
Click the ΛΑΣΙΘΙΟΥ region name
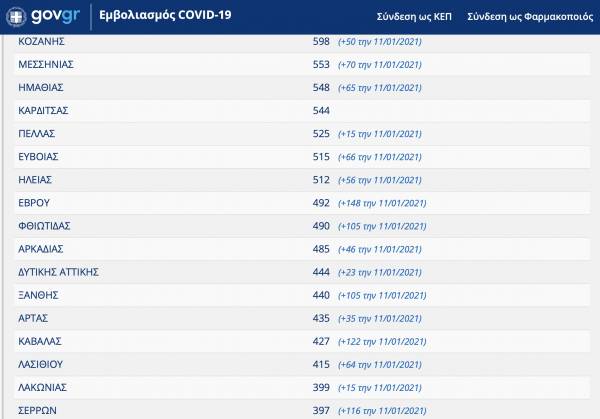point(42,364)
